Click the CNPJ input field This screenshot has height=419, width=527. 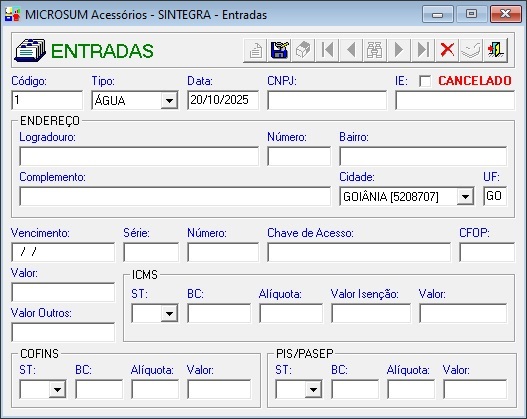327,100
